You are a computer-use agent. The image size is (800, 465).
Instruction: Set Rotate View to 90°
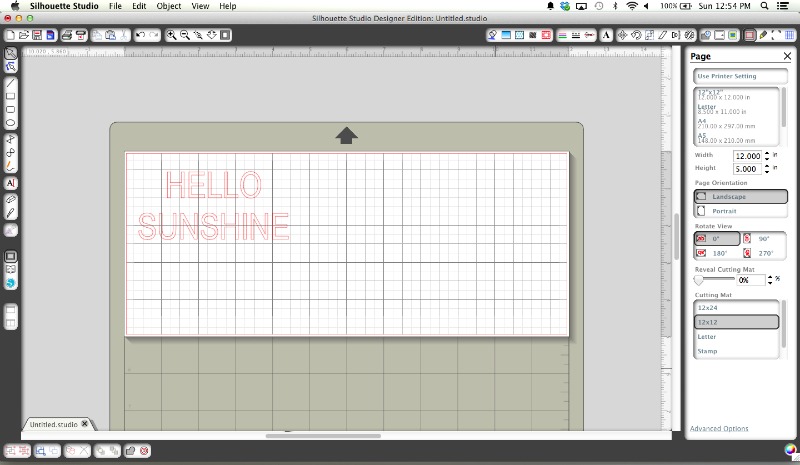click(x=764, y=238)
